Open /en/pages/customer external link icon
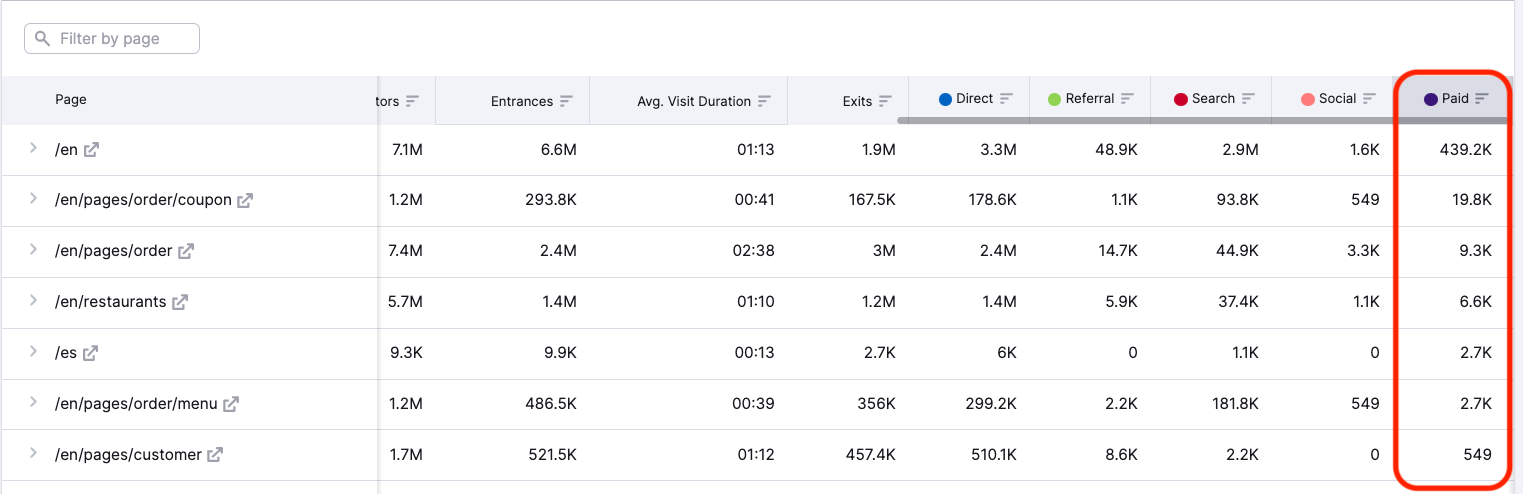Screen dimensions: 1523x494 coord(215,455)
